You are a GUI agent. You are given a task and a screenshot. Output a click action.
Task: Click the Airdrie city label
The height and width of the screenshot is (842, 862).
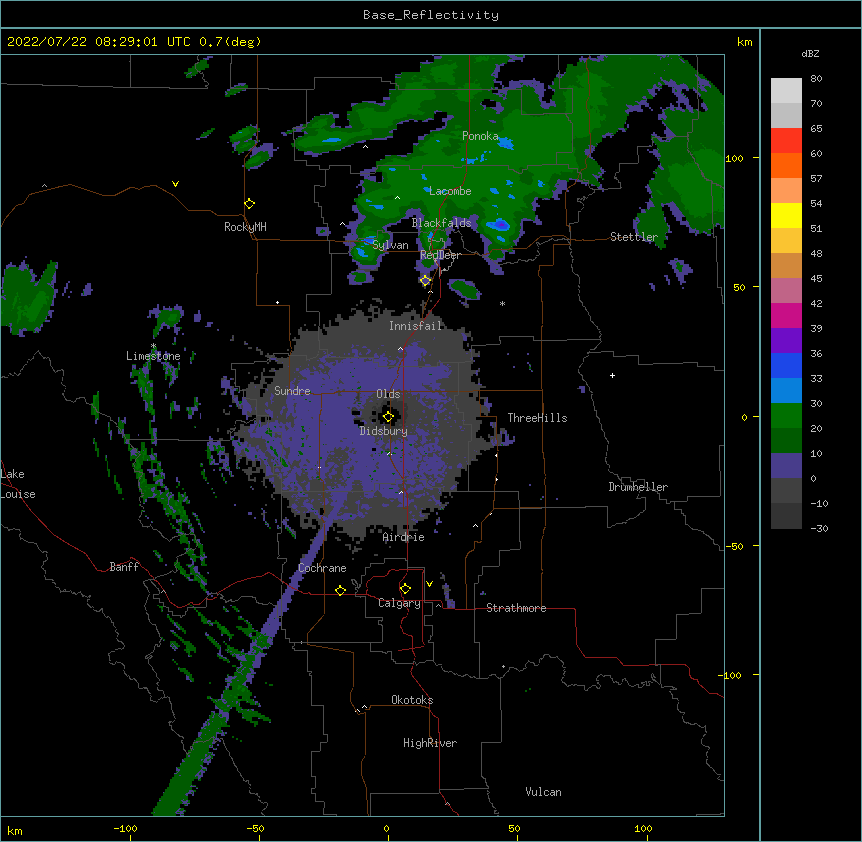404,537
